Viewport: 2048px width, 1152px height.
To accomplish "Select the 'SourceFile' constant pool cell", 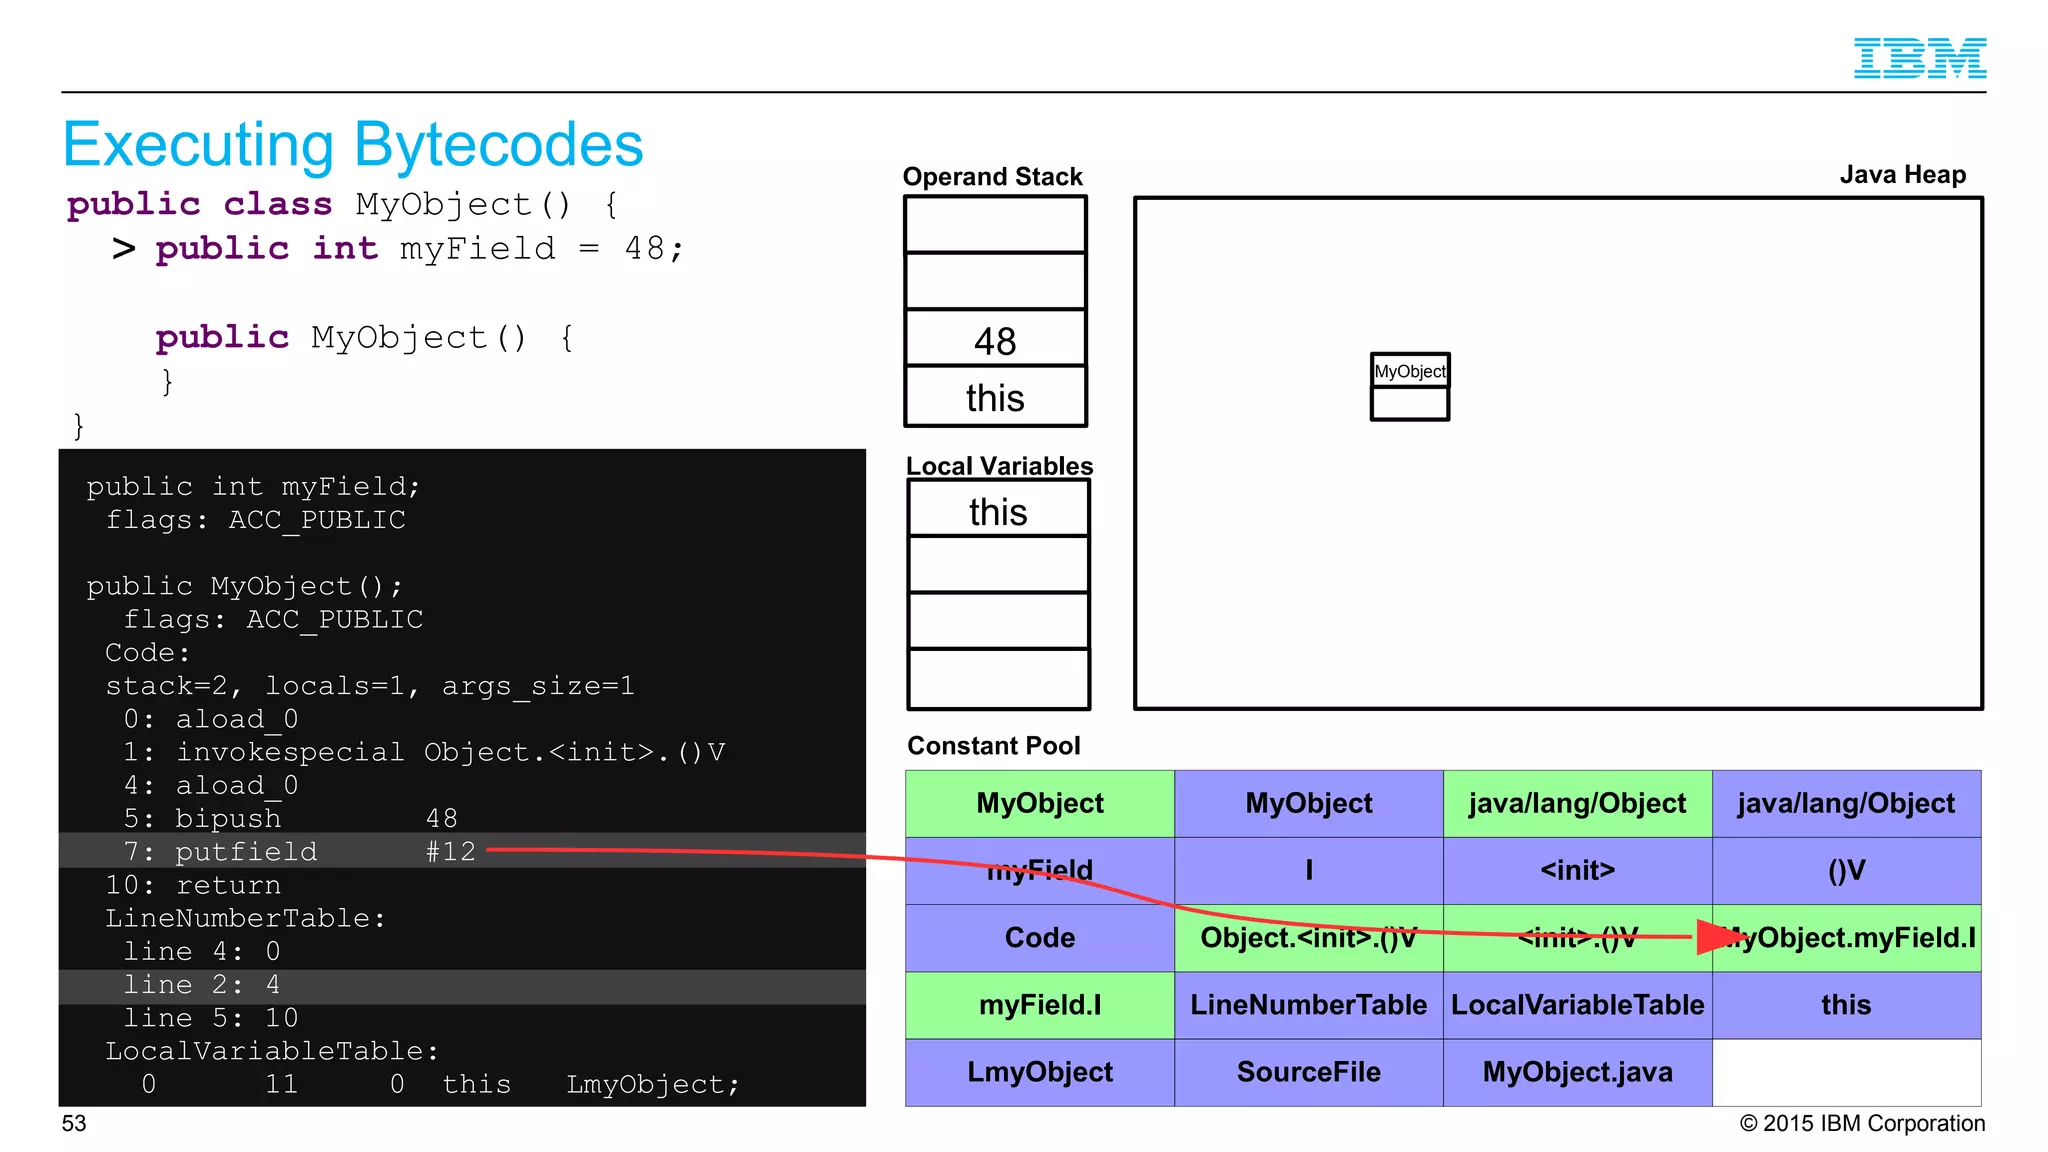I will 1309,1072.
